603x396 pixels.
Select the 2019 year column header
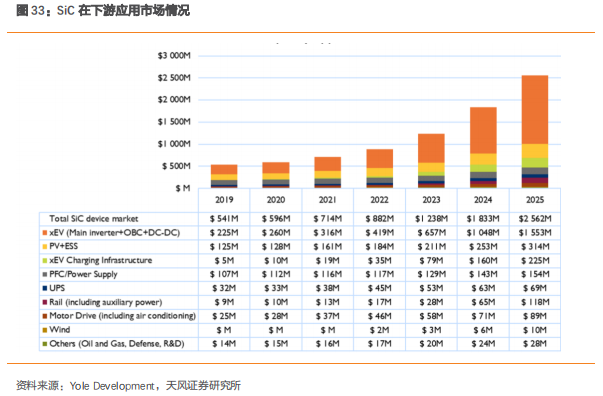coord(224,200)
